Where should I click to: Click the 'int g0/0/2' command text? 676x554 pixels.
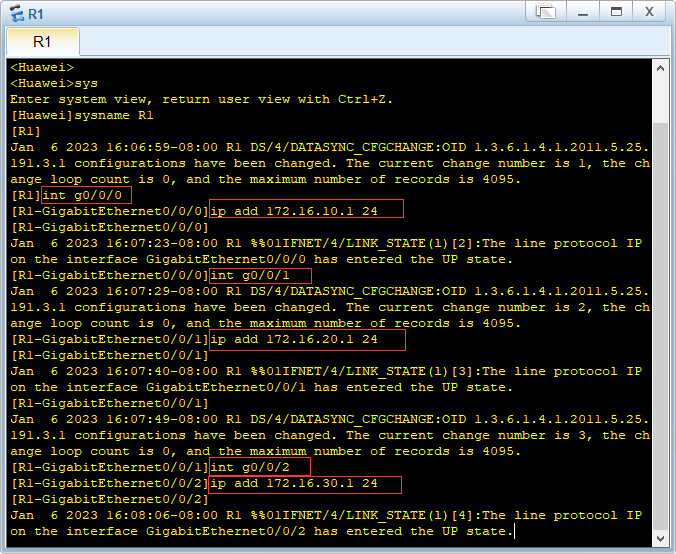pos(250,467)
